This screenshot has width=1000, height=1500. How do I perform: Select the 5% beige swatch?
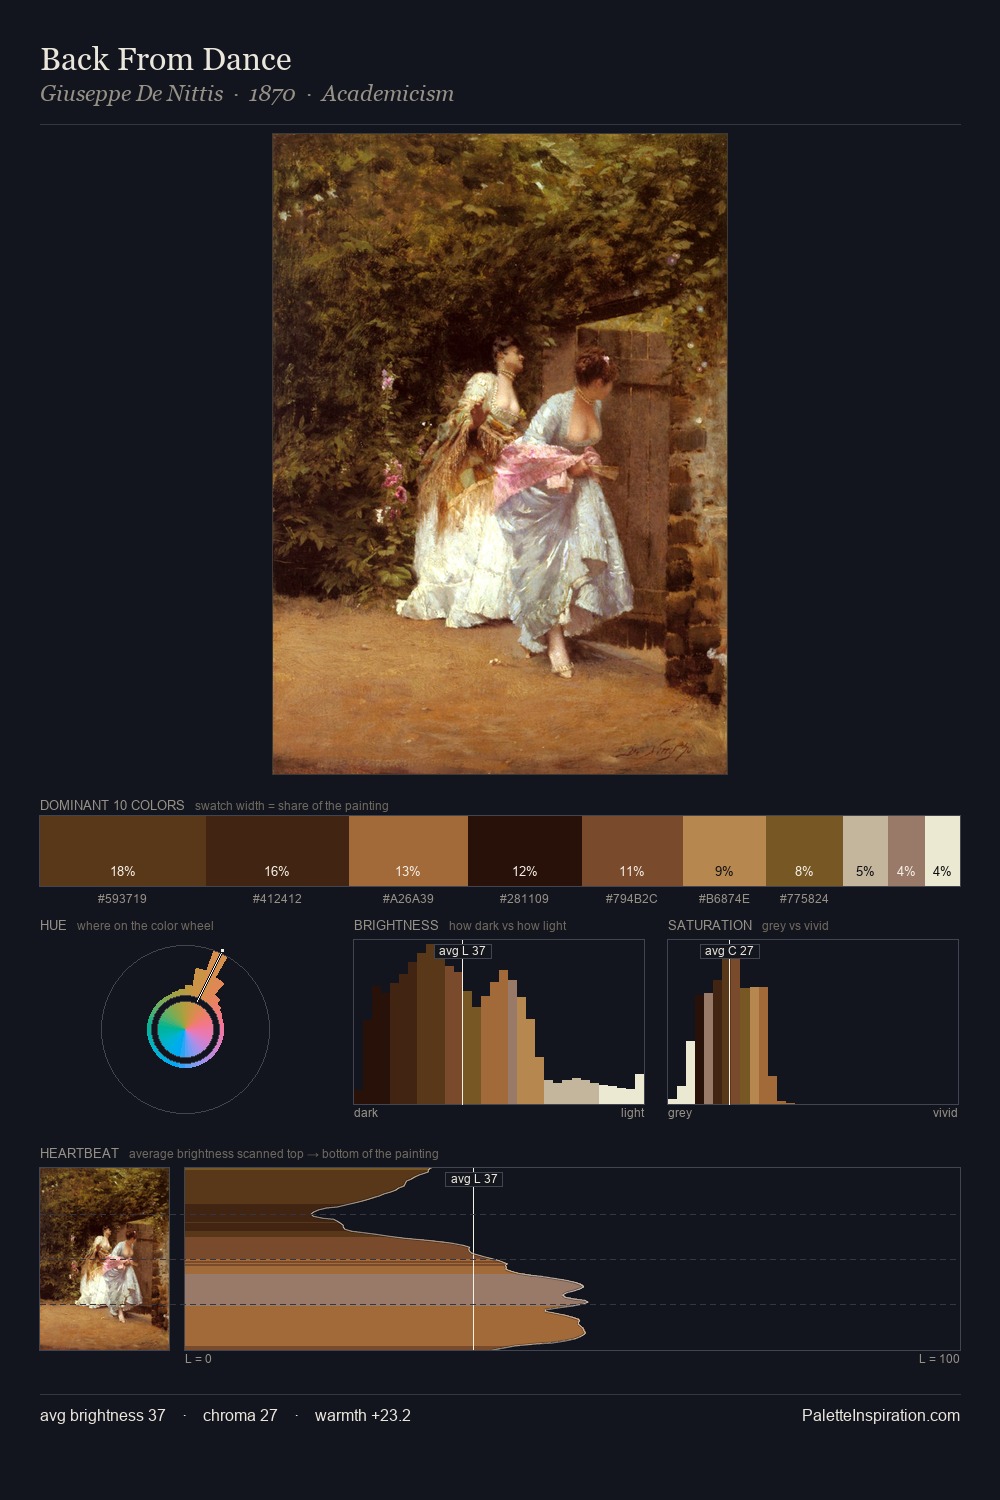865,851
